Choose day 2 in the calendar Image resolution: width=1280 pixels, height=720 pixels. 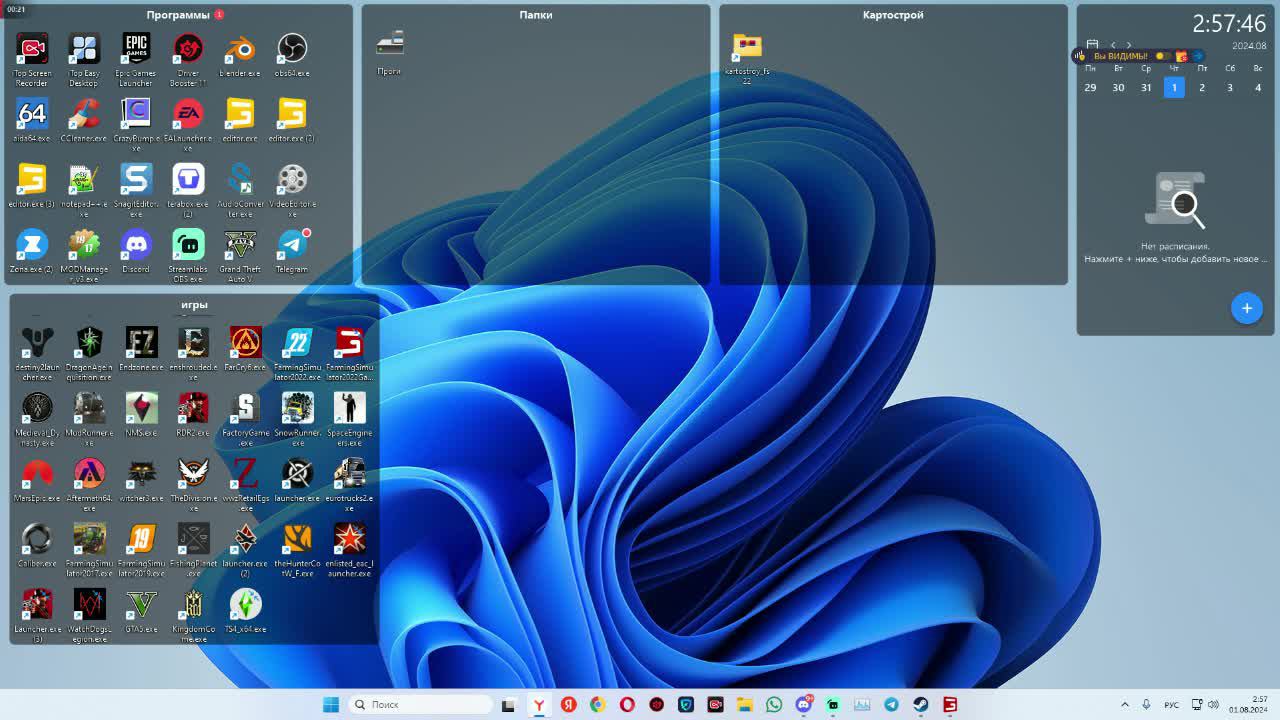(x=1202, y=88)
